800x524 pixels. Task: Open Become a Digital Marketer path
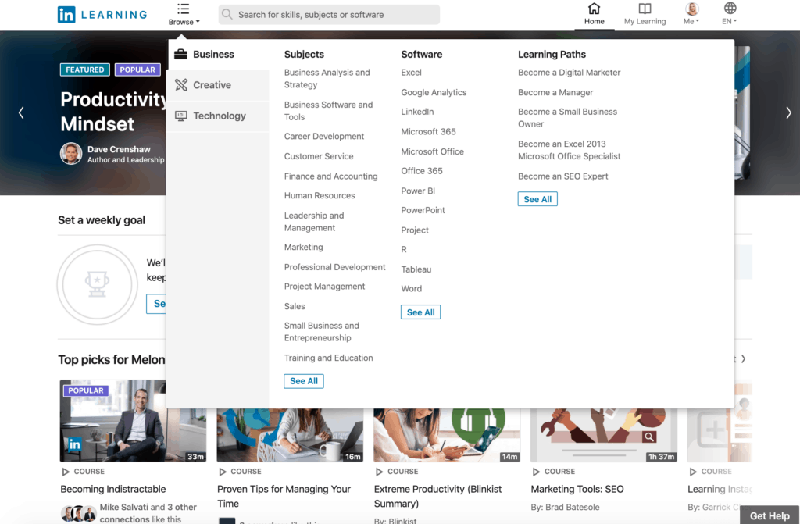569,72
